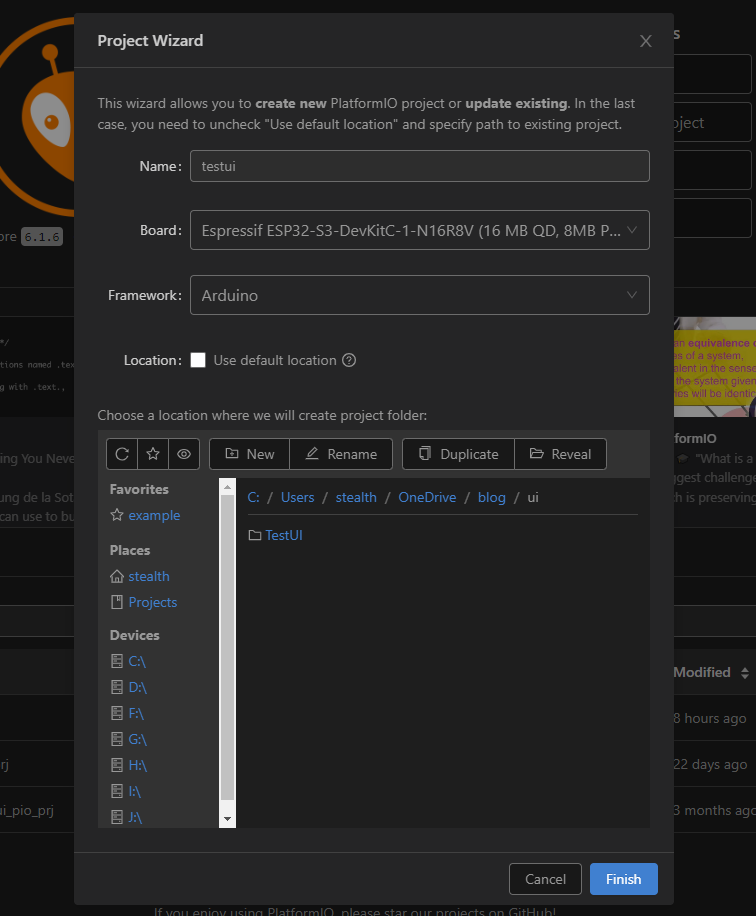Select the C:\ drive device
756x916 pixels.
[137, 661]
